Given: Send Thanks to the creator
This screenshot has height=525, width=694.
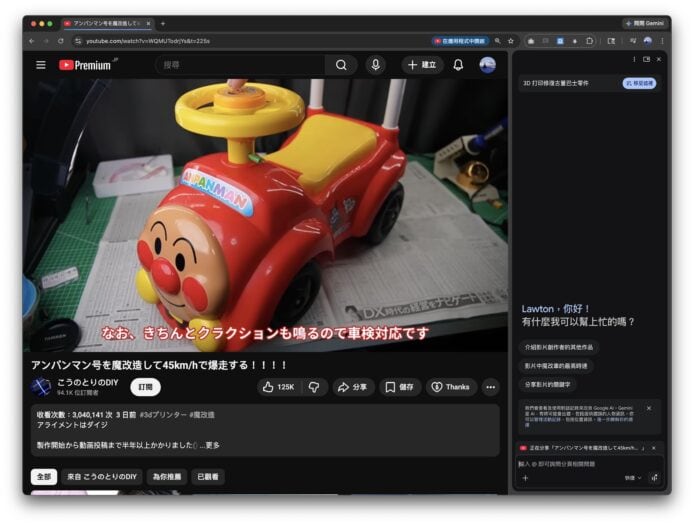Looking at the screenshot, I should (451, 387).
